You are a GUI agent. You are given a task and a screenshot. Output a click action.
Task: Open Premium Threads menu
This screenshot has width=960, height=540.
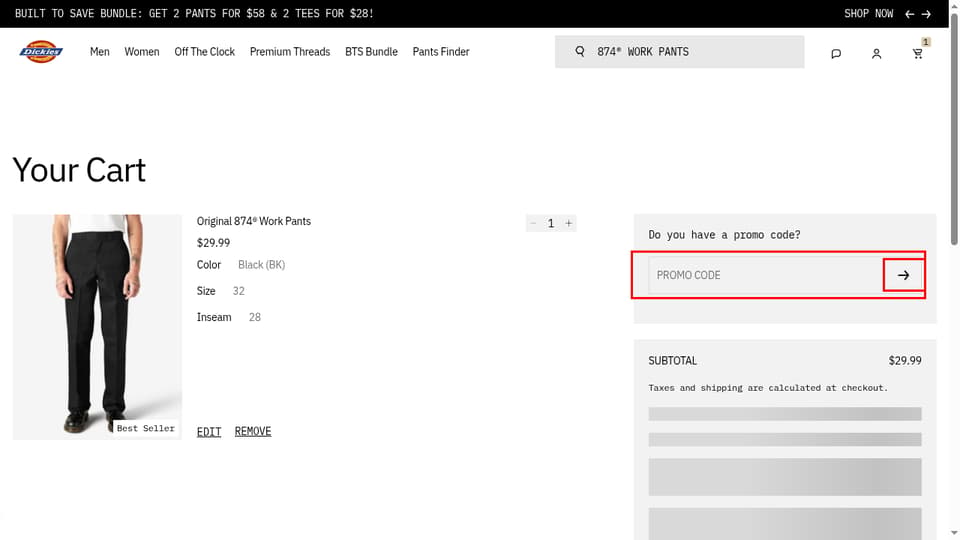coord(290,52)
